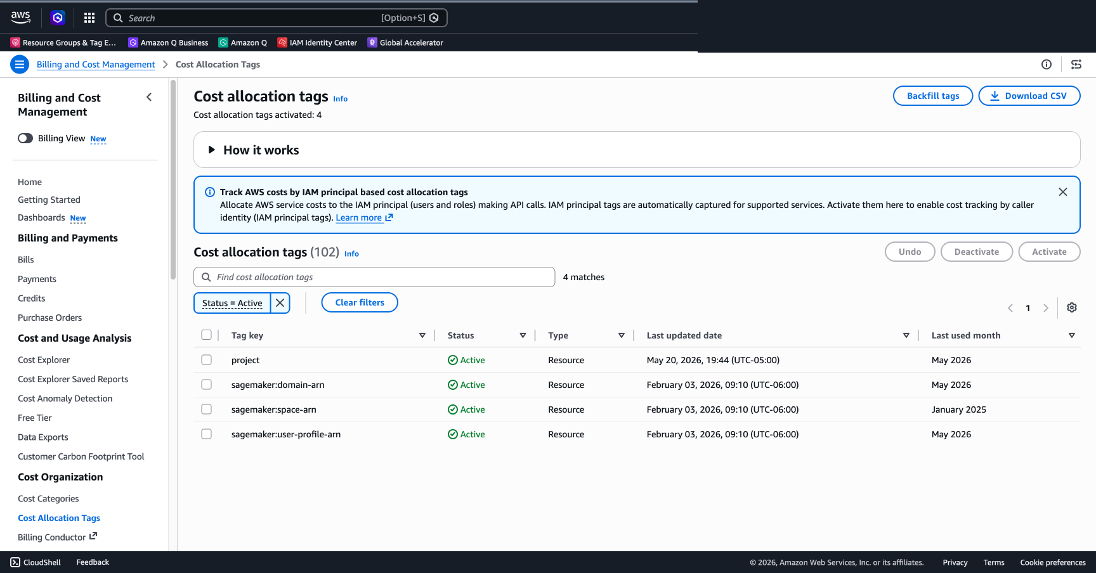Screen dimensions: 1096x573
Task: Open Cost Categories in the sidebar
Action: [x=48, y=499]
